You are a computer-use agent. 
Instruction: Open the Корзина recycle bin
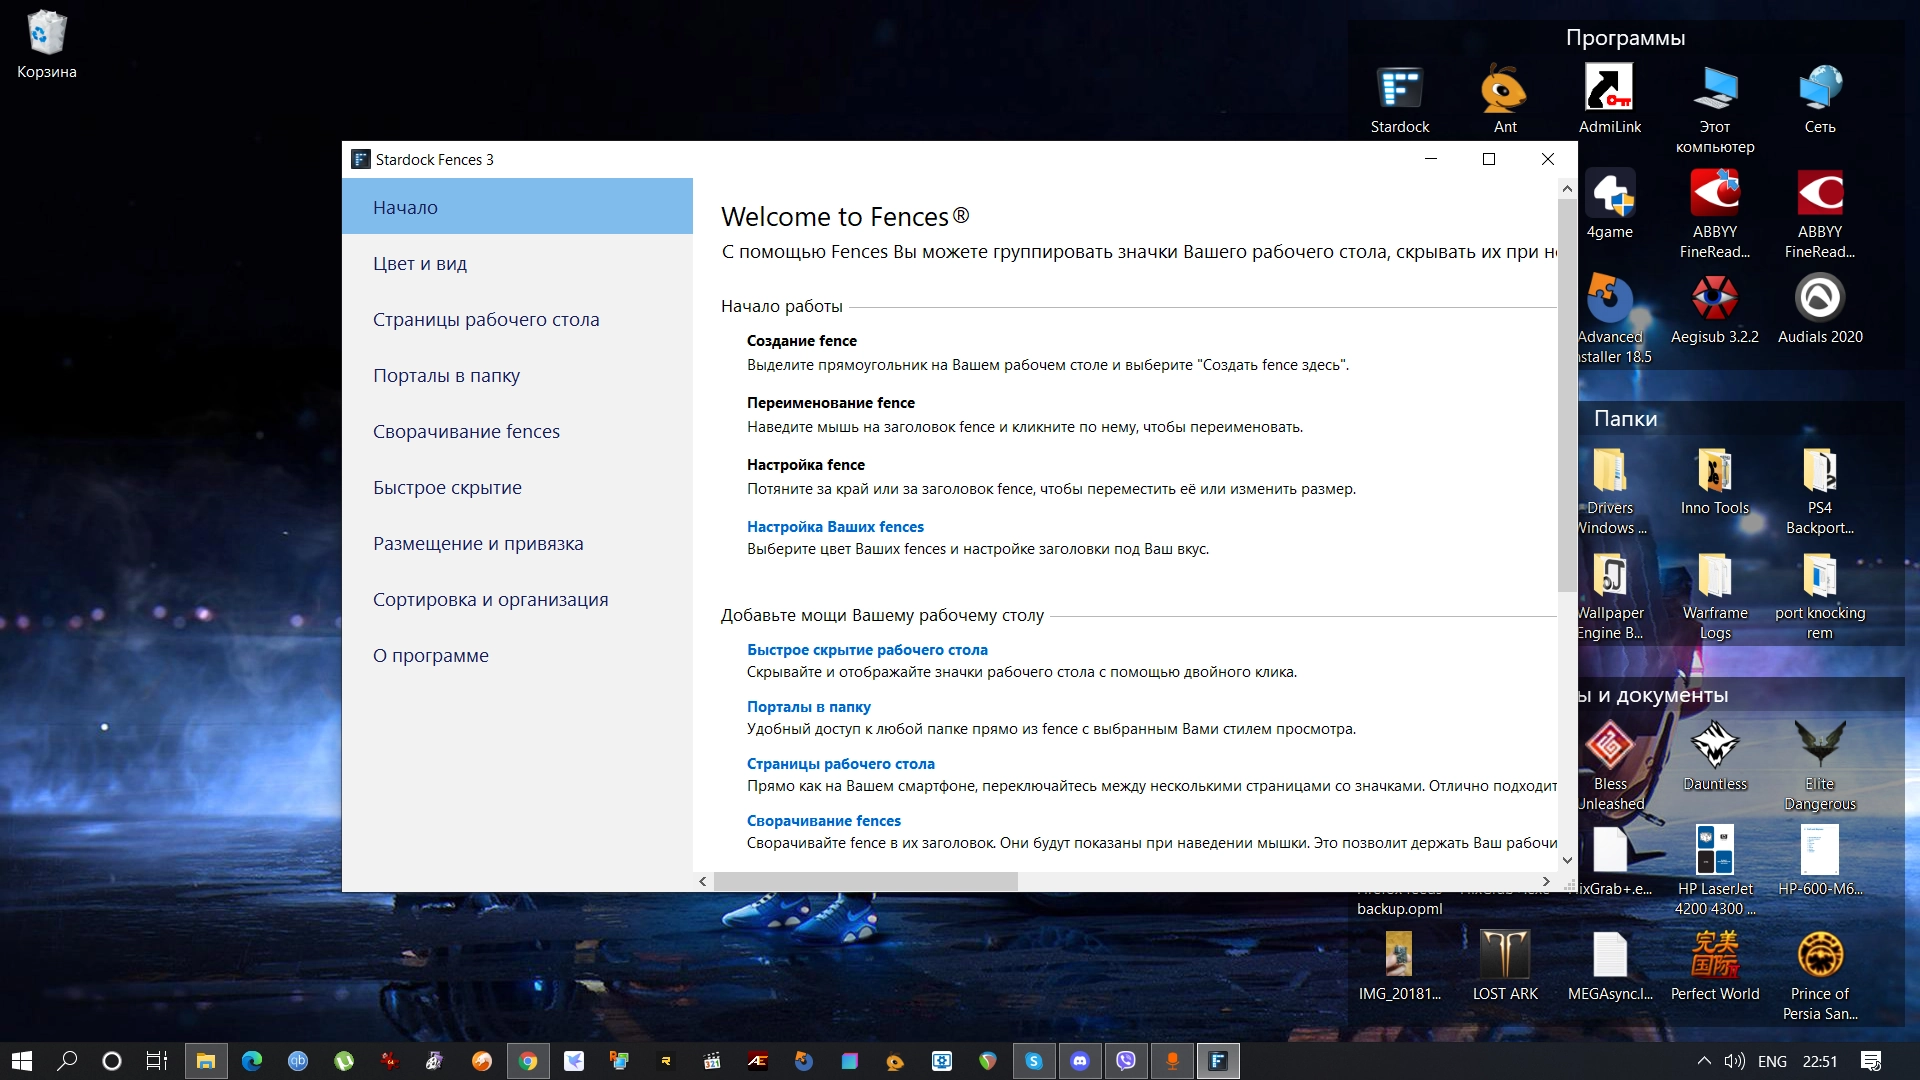[46, 44]
